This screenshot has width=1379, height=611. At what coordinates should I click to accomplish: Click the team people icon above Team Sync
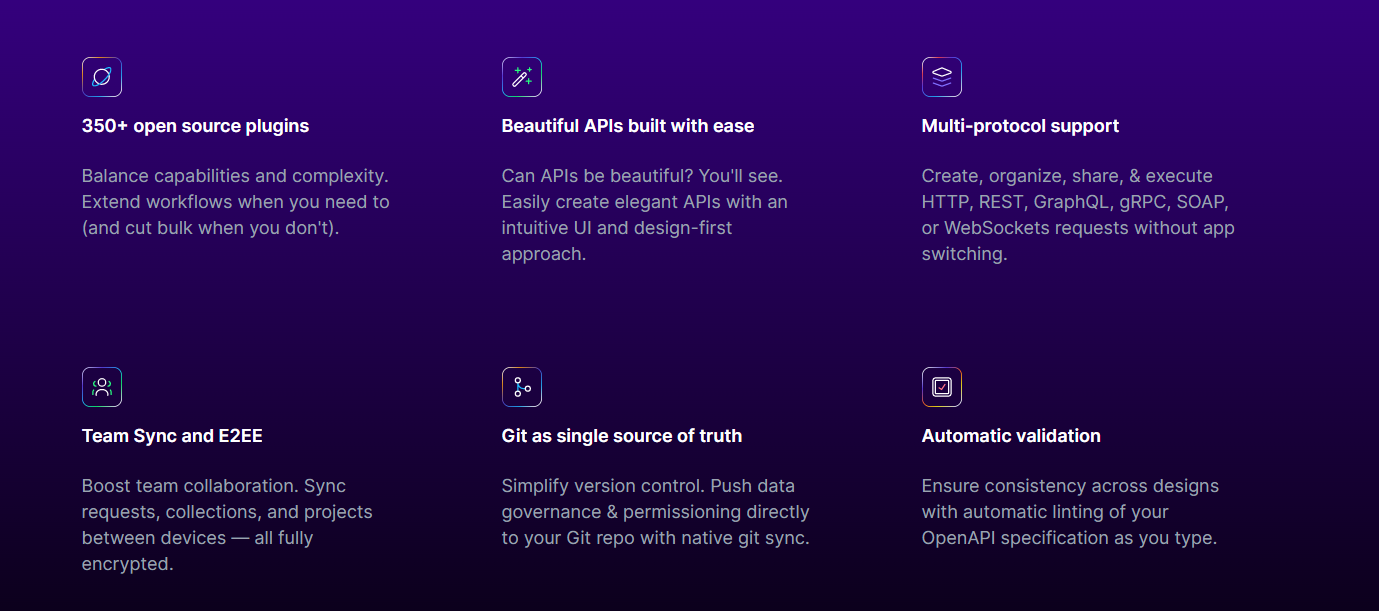[102, 387]
